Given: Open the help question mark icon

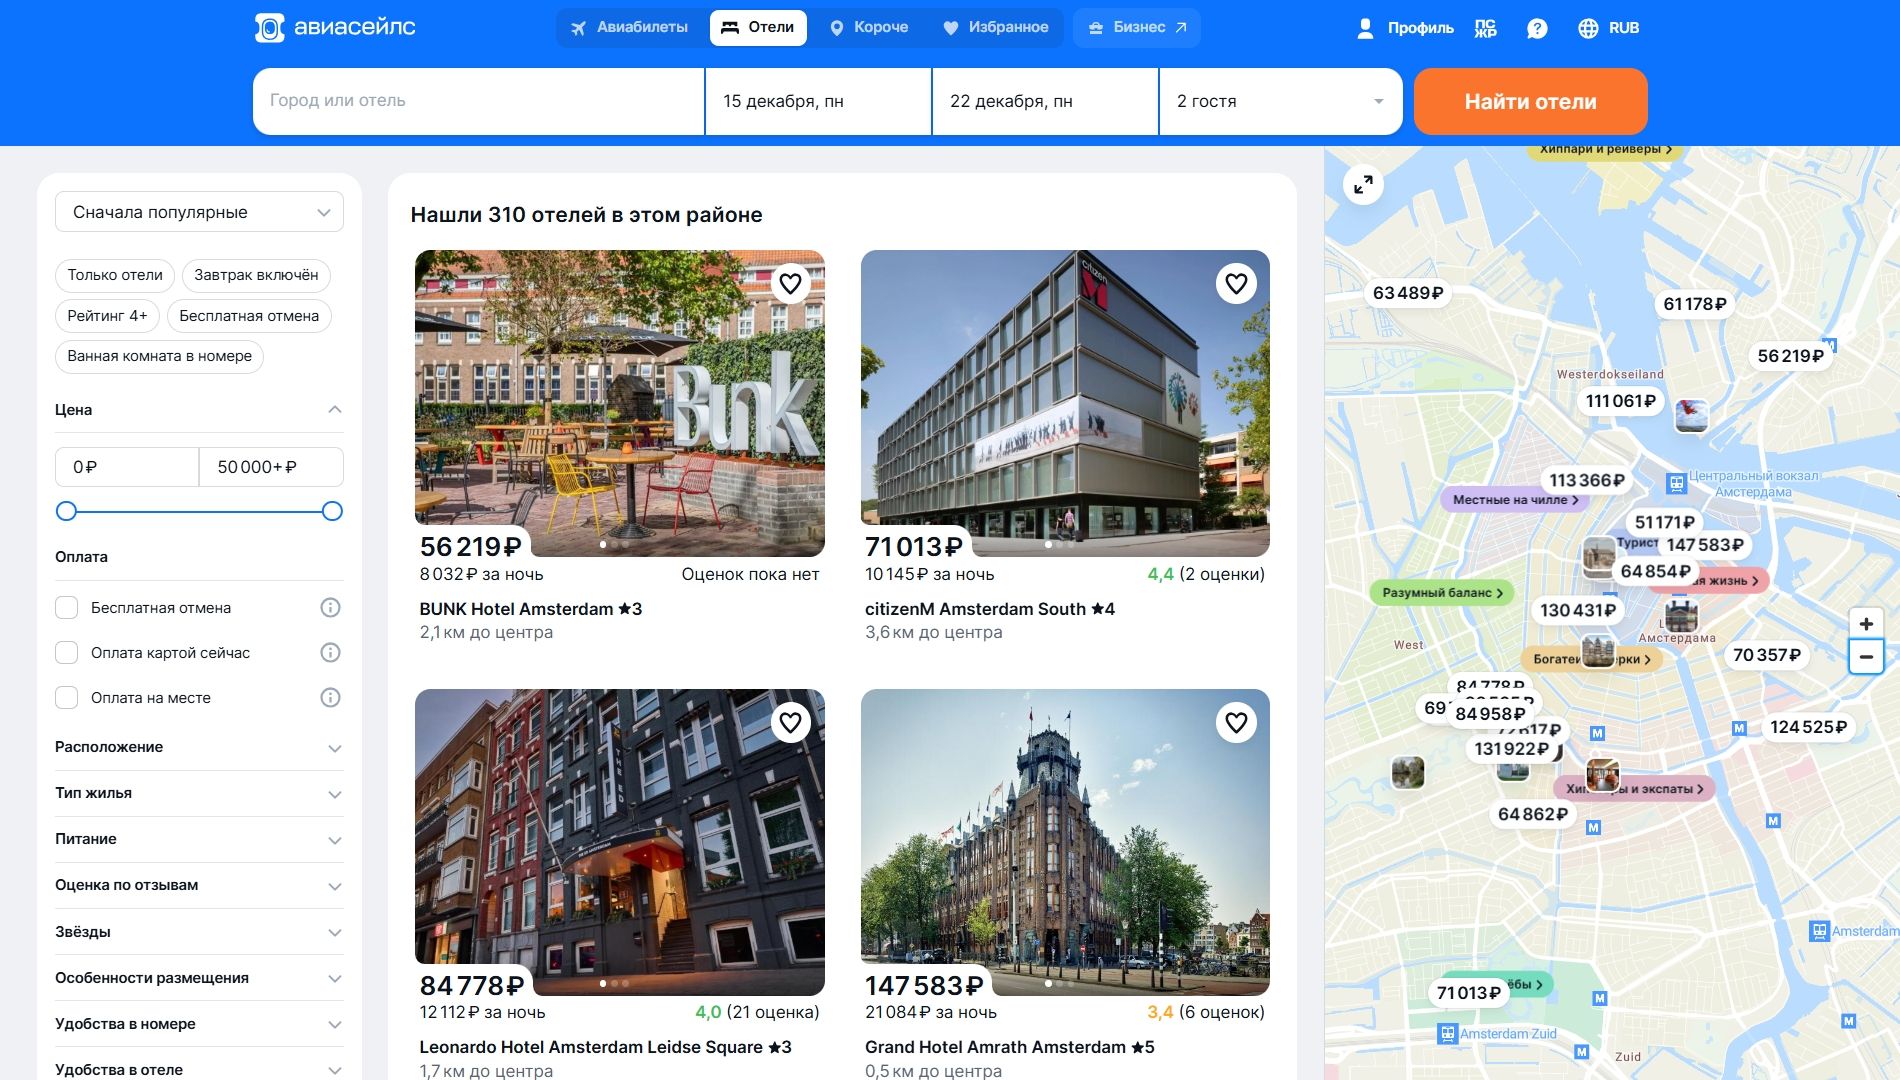Looking at the screenshot, I should tap(1537, 28).
